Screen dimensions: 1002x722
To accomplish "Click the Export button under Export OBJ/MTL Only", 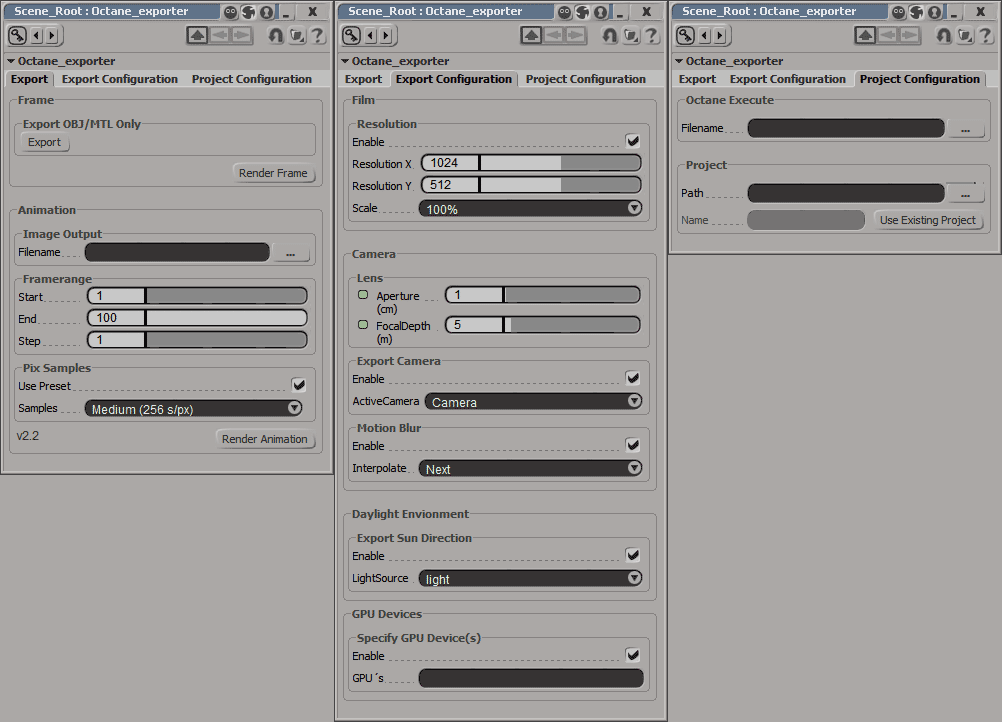I will pos(44,142).
